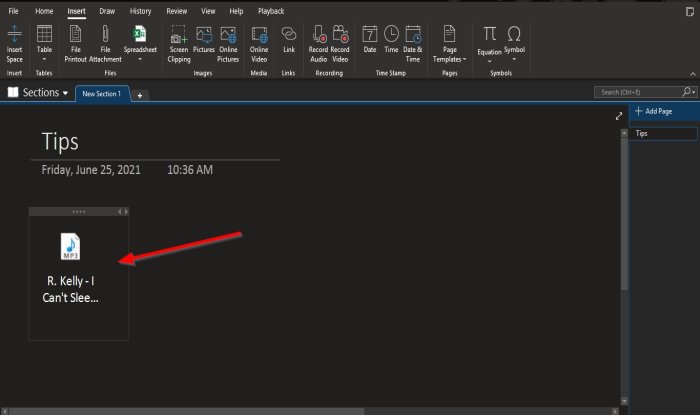Open Page Templates
The height and width of the screenshot is (415, 700).
click(x=450, y=44)
